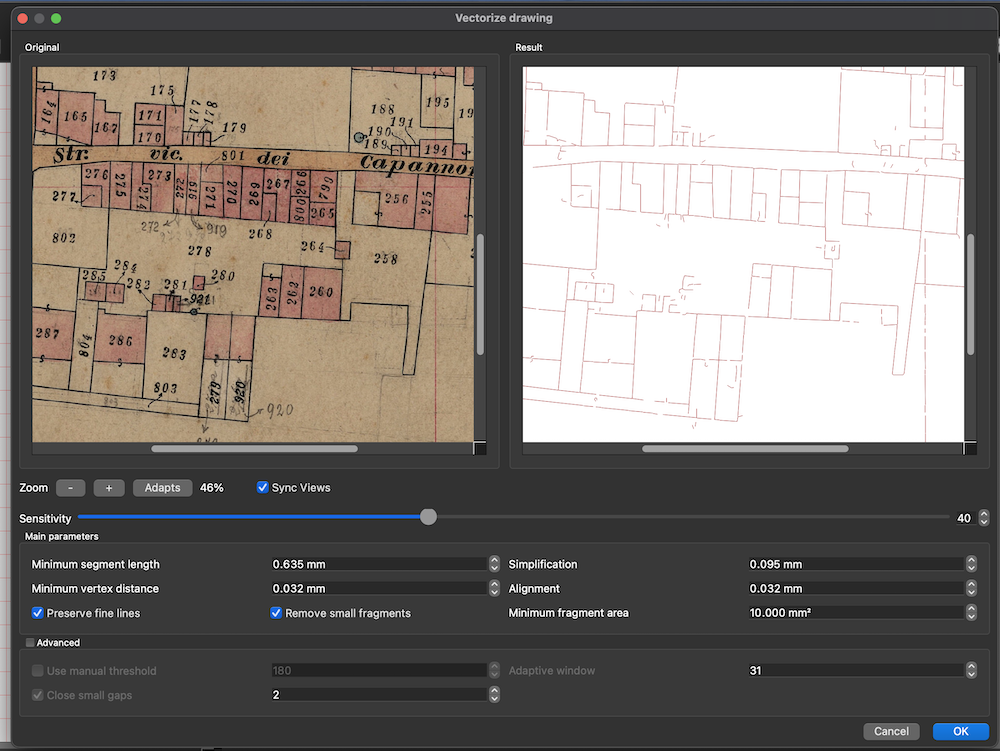Click the Adapts zoom button
The width and height of the screenshot is (1000, 751).
162,488
